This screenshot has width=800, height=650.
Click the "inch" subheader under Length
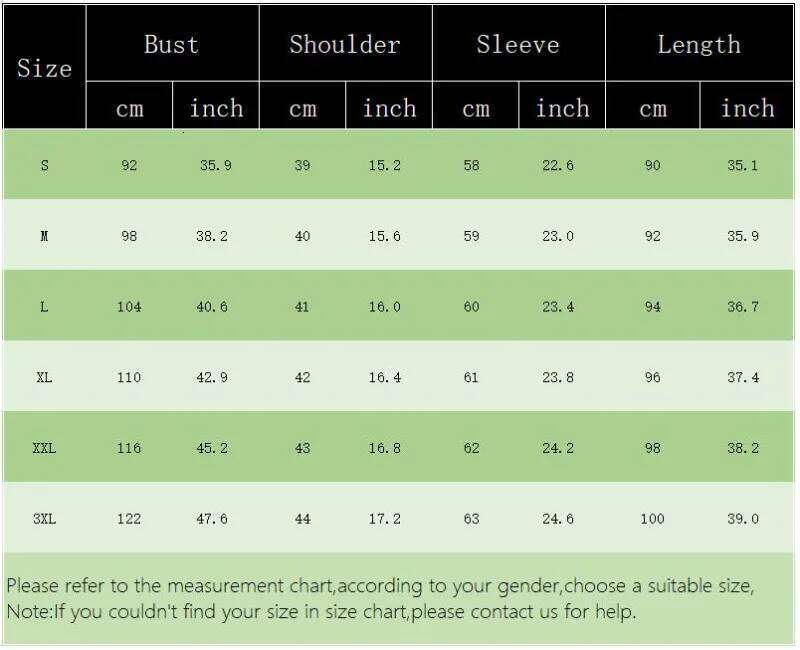[x=747, y=108]
